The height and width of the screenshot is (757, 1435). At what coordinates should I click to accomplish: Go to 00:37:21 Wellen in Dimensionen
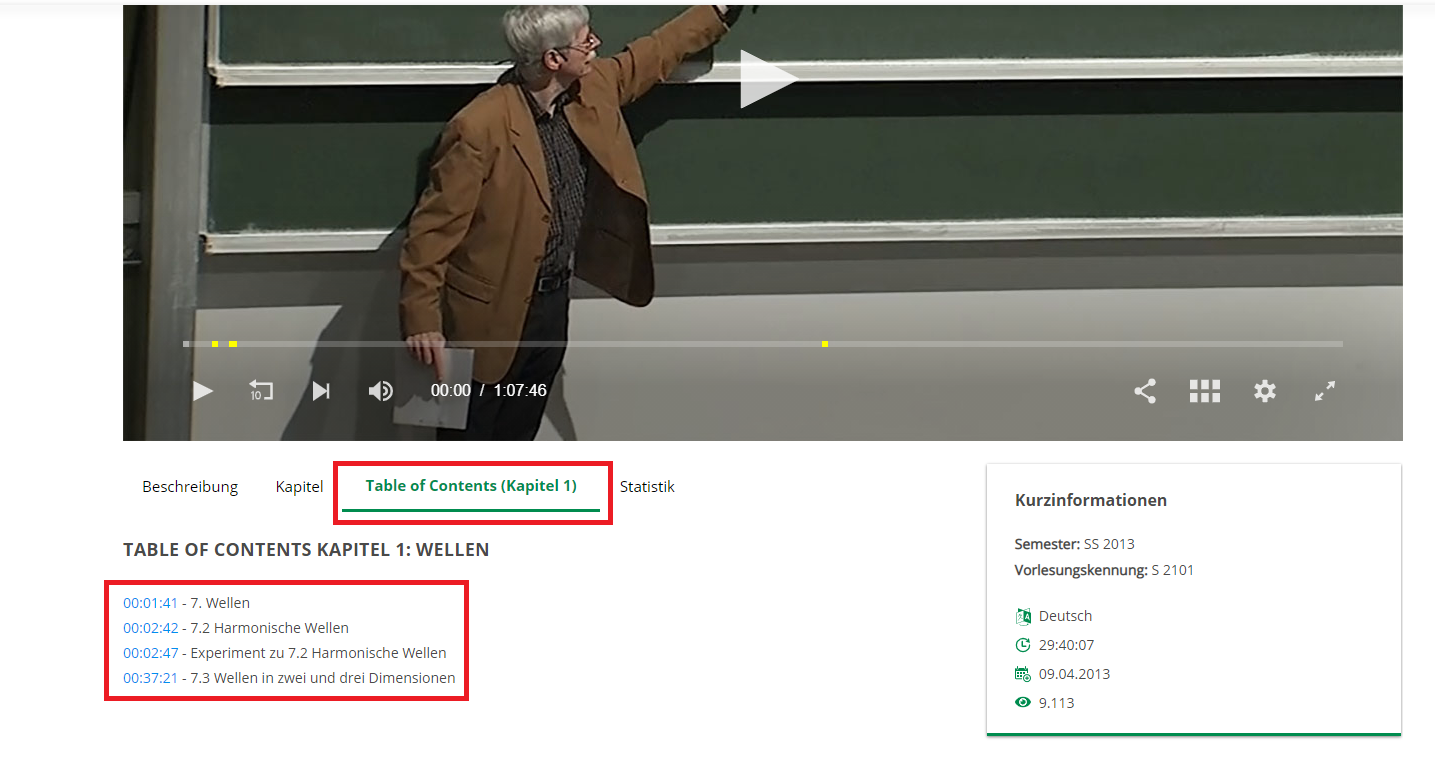[150, 678]
